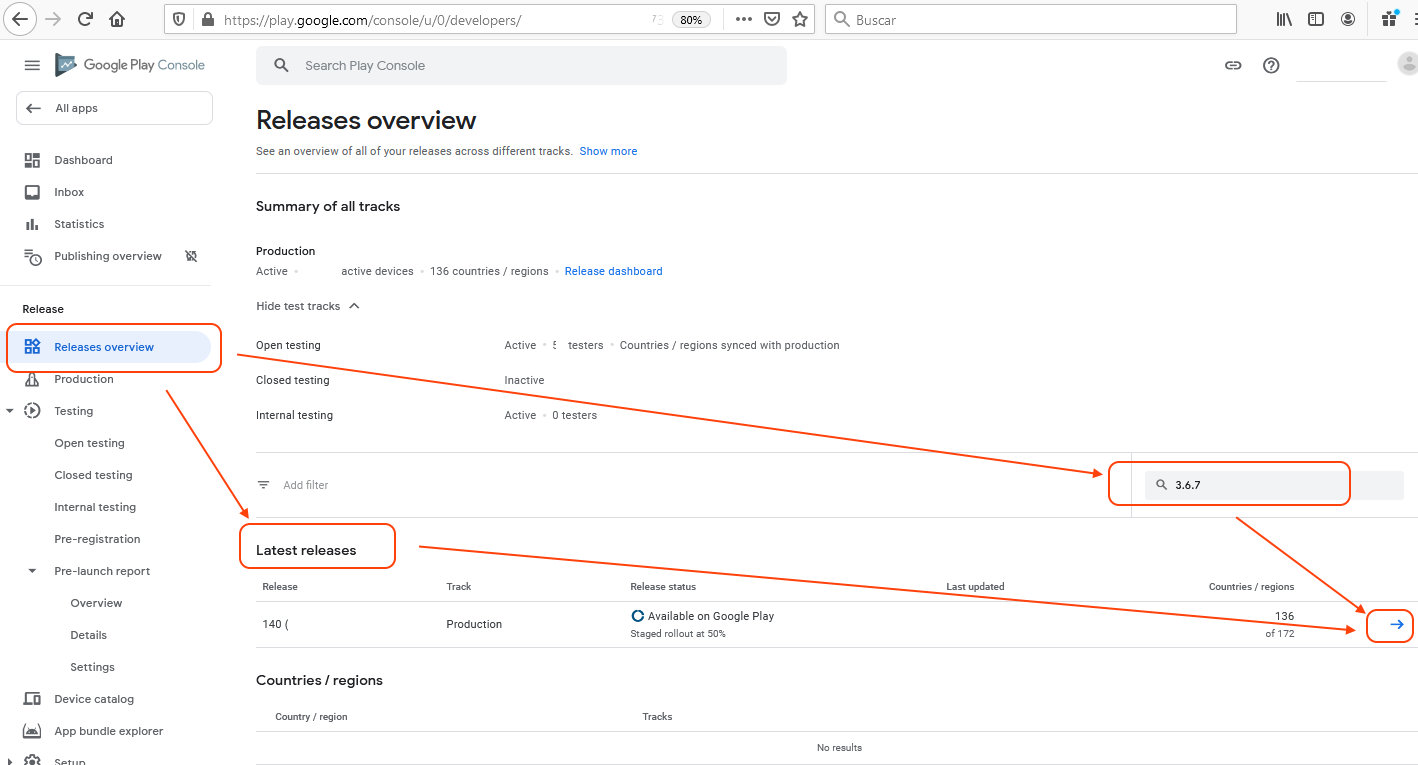The width and height of the screenshot is (1418, 765).
Task: Go to the browser home page
Action: tap(117, 19)
